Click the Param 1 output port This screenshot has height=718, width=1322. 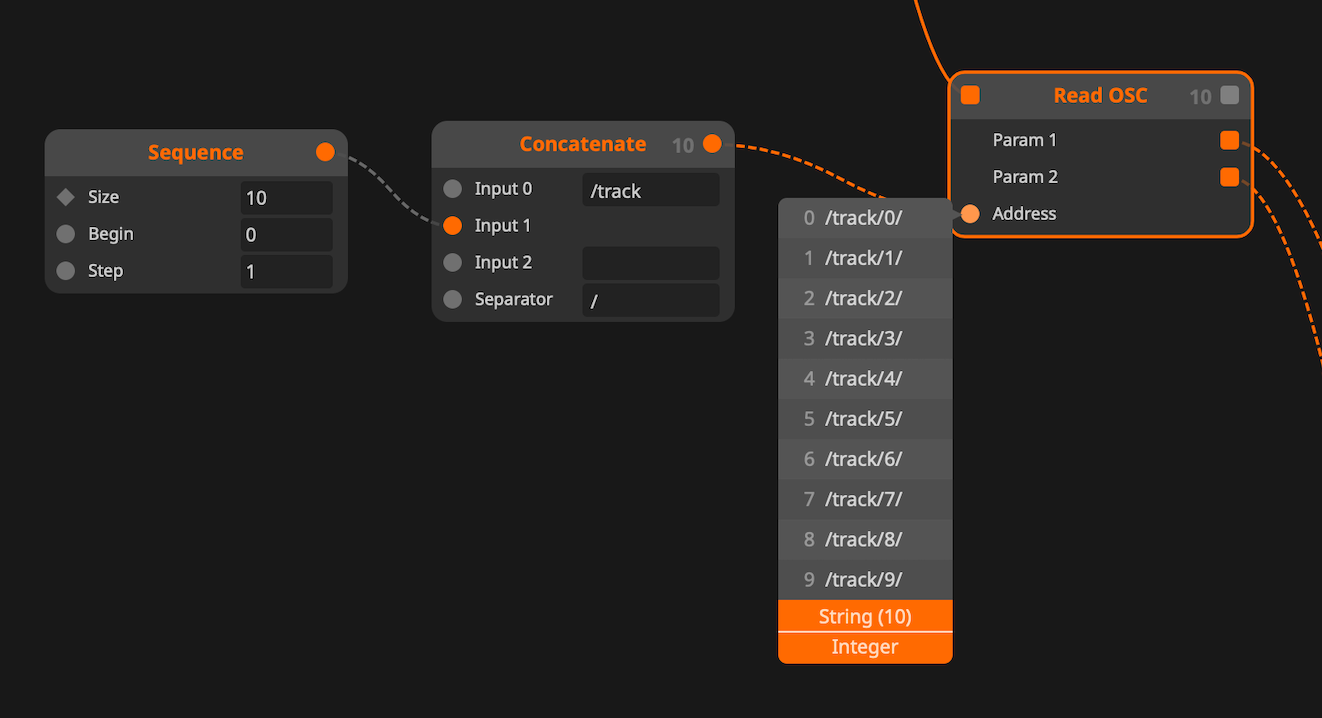(x=1229, y=140)
